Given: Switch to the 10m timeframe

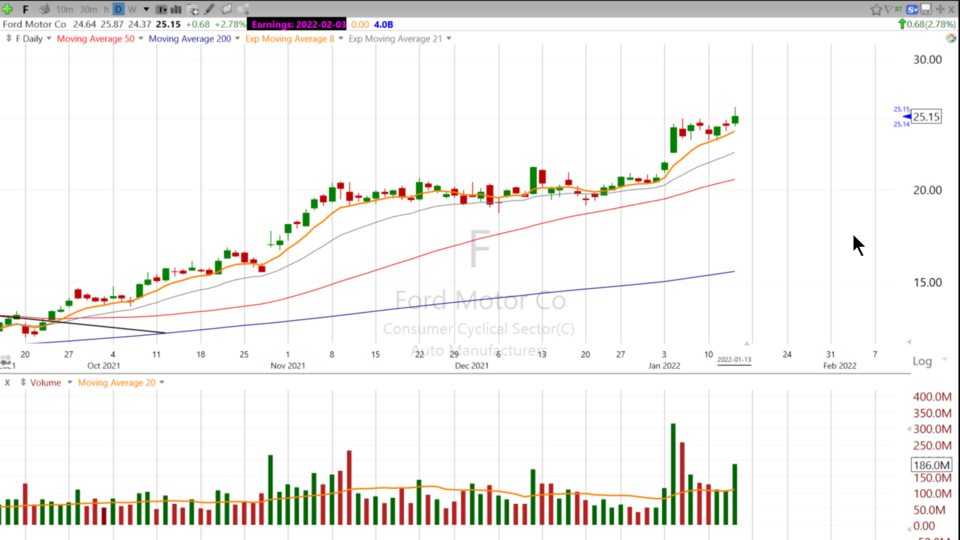Looking at the screenshot, I should click(64, 9).
